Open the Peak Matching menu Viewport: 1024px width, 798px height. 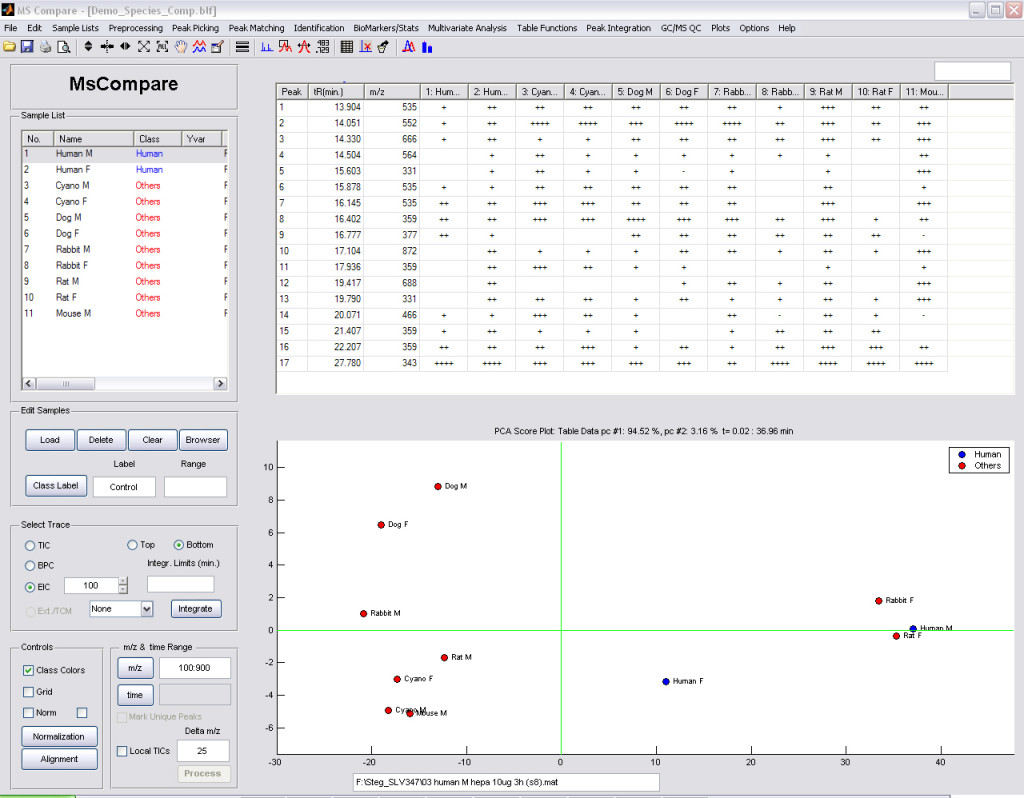[x=259, y=28]
